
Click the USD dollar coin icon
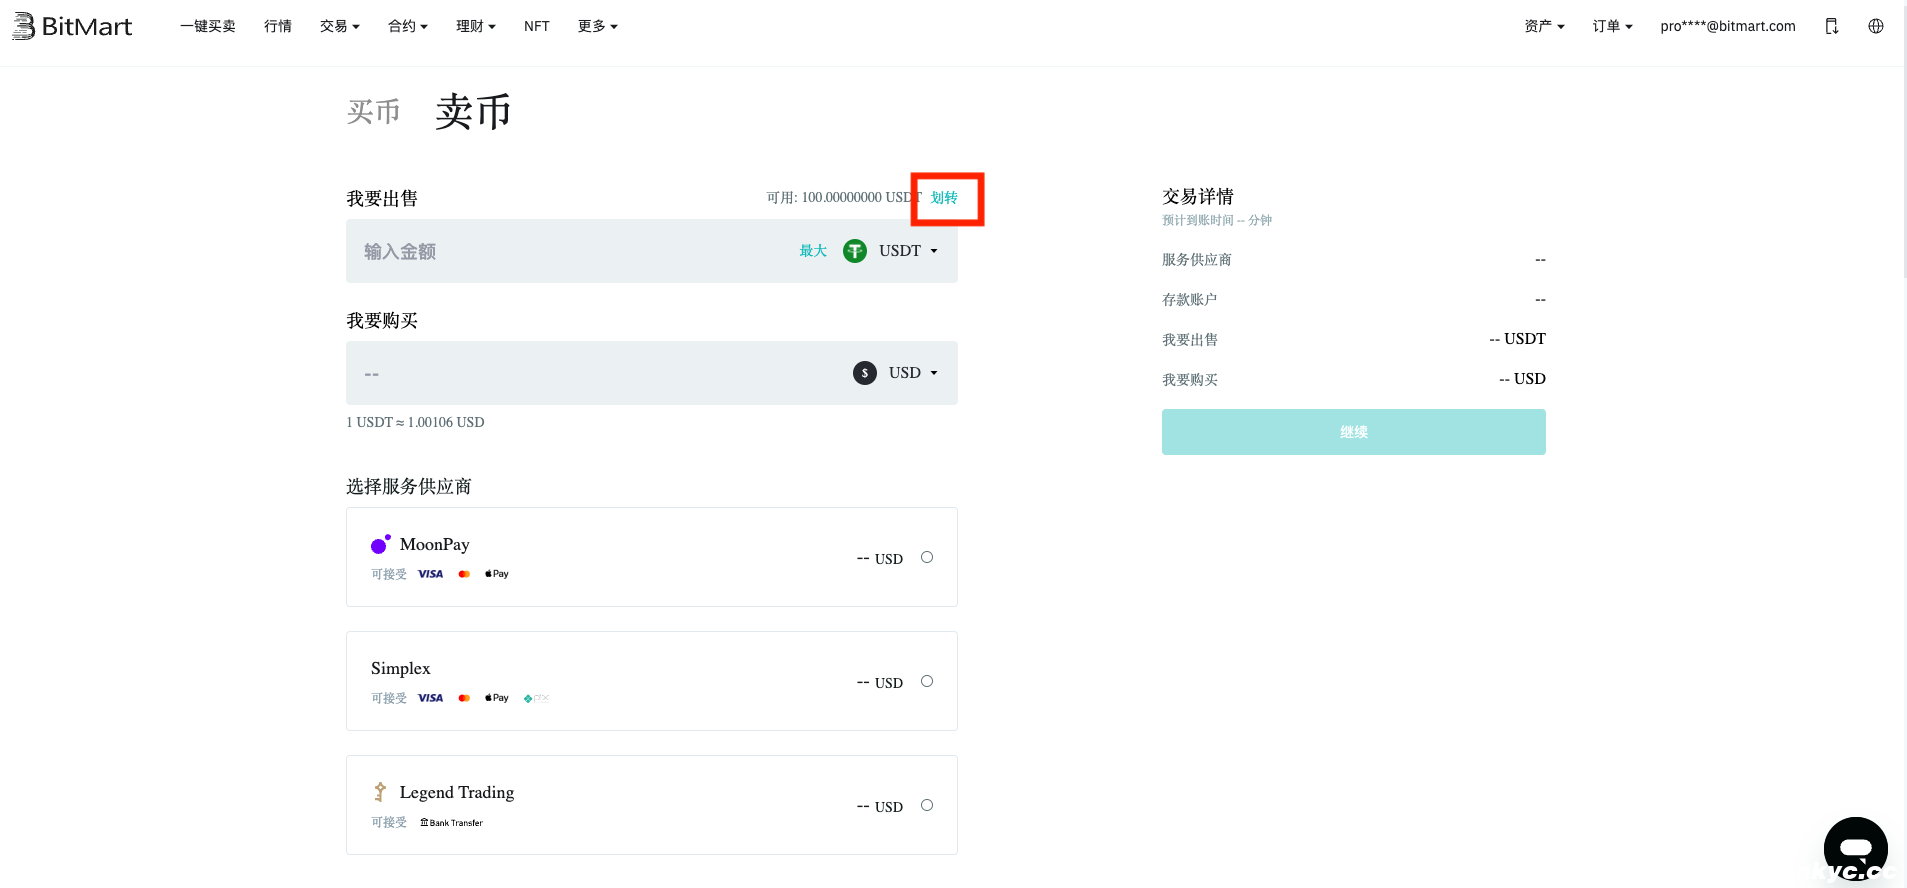pyautogui.click(x=864, y=373)
